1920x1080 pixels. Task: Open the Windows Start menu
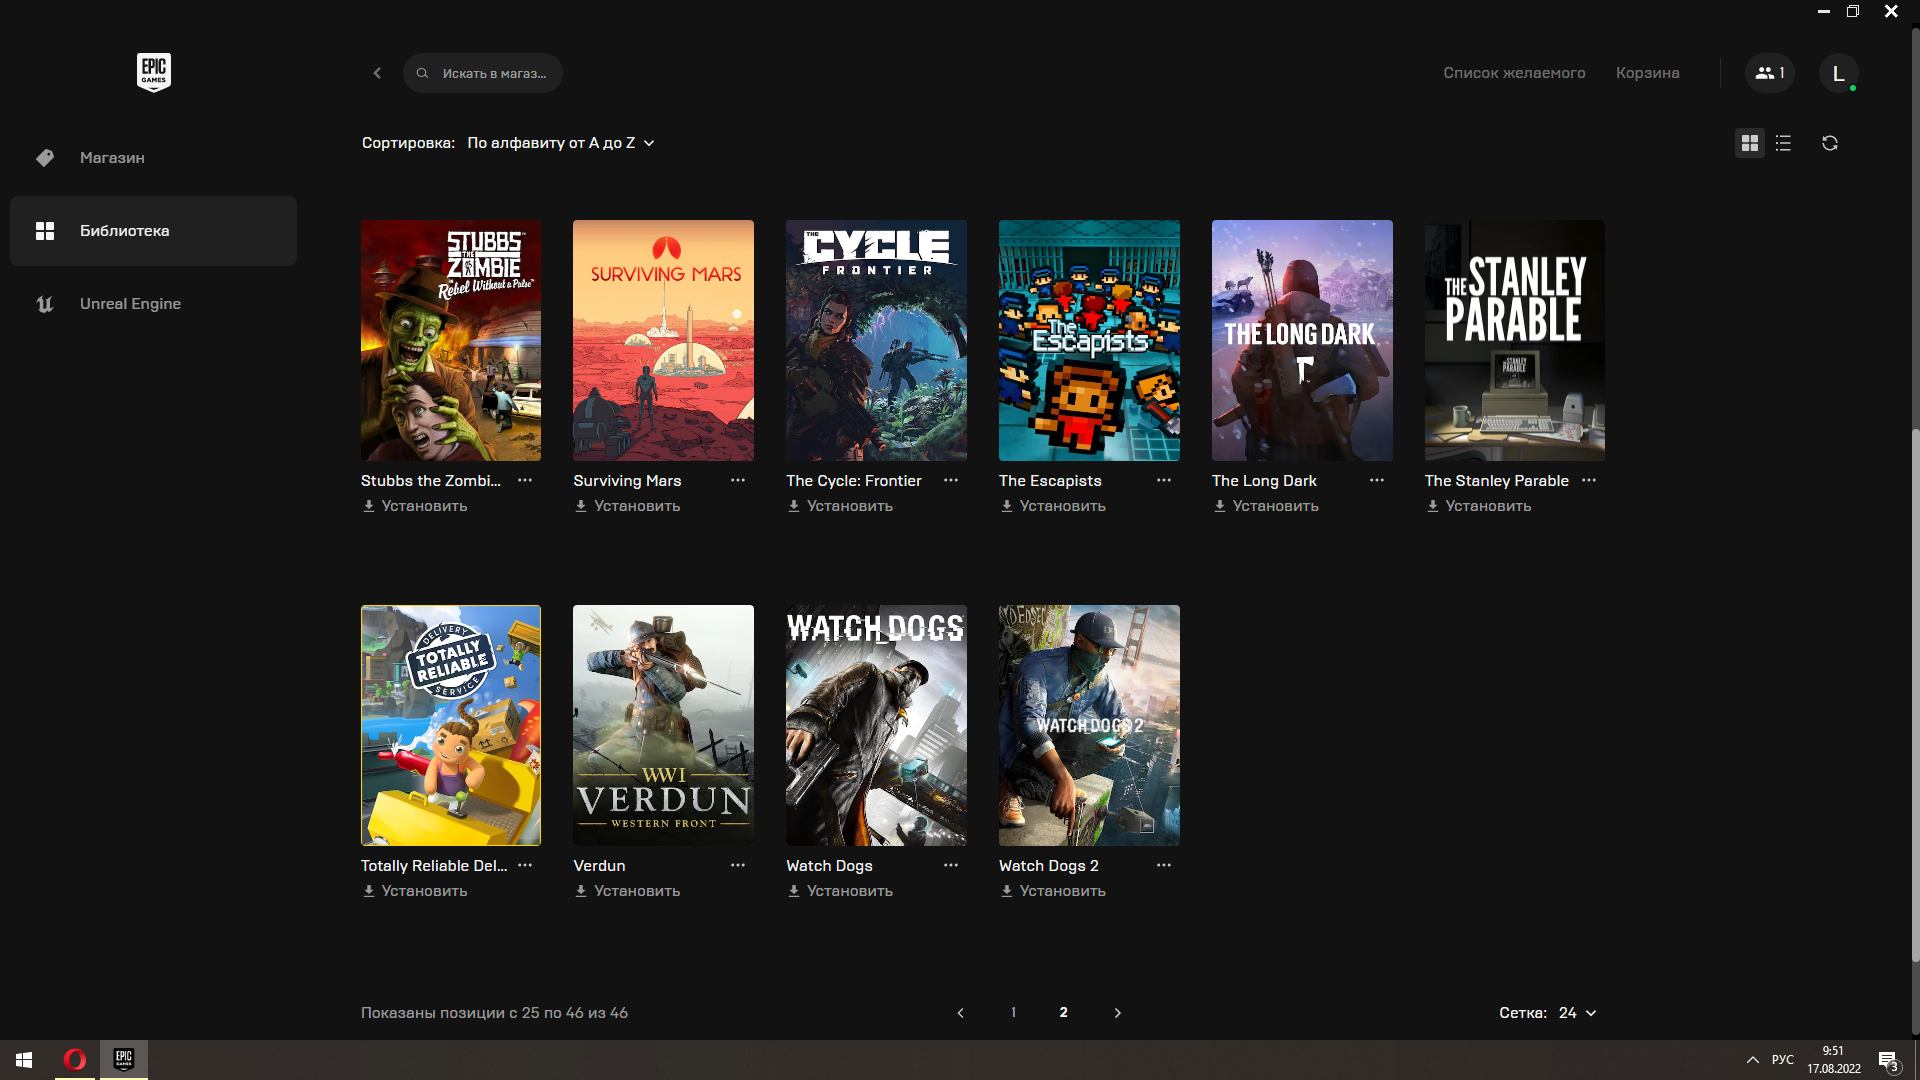[24, 1059]
